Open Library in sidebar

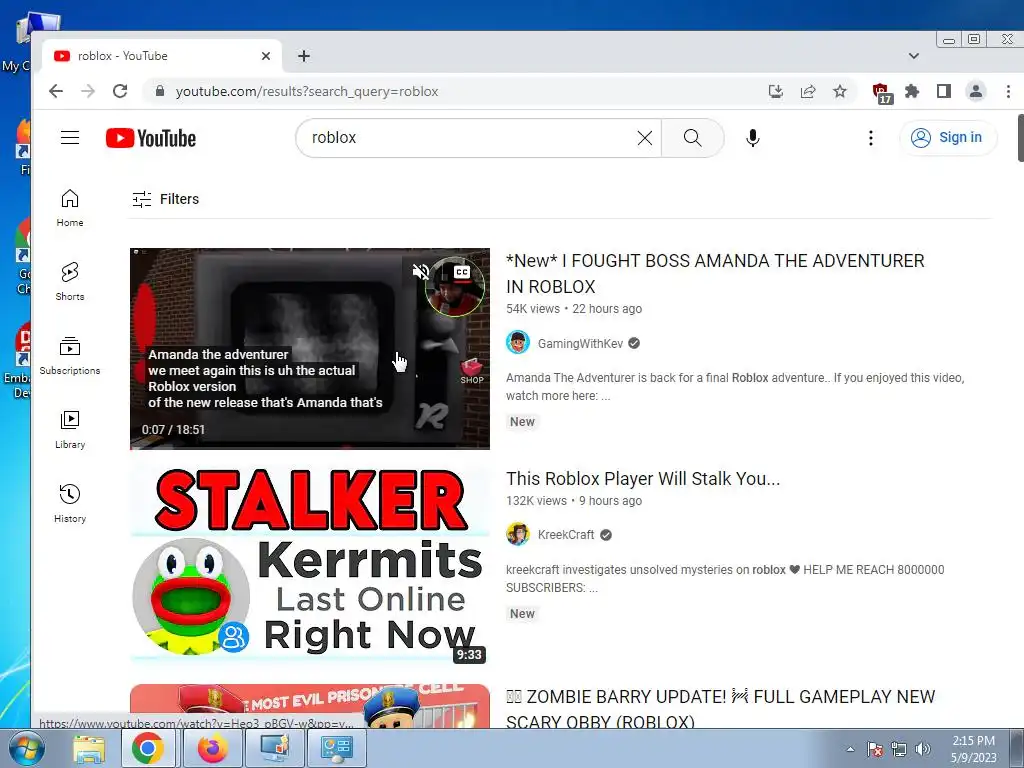pyautogui.click(x=70, y=430)
